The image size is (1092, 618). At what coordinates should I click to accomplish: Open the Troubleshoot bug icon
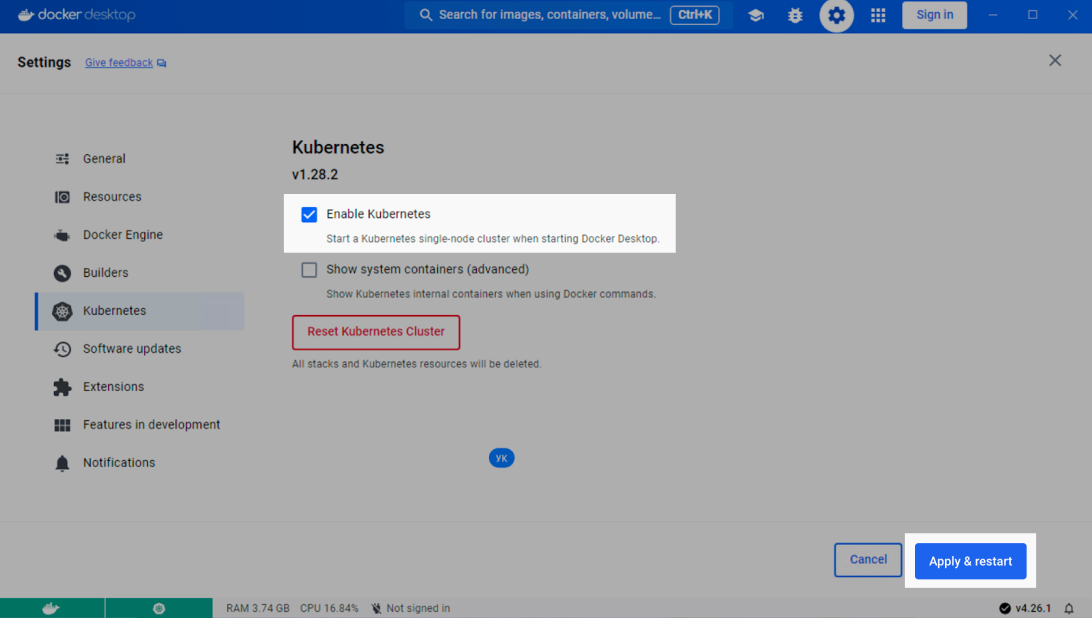click(x=795, y=15)
